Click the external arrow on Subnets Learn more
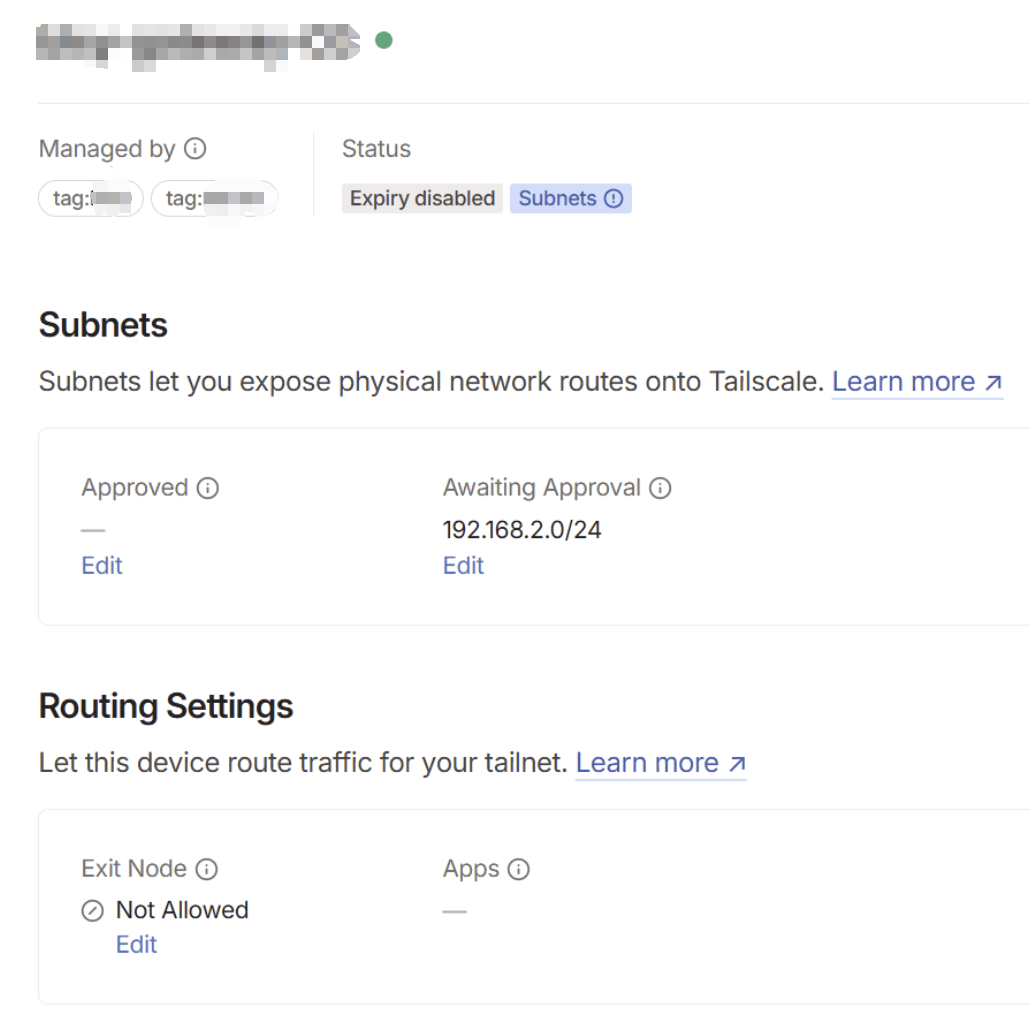Image resolution: width=1030 pixels, height=1011 pixels. pyautogui.click(x=993, y=382)
